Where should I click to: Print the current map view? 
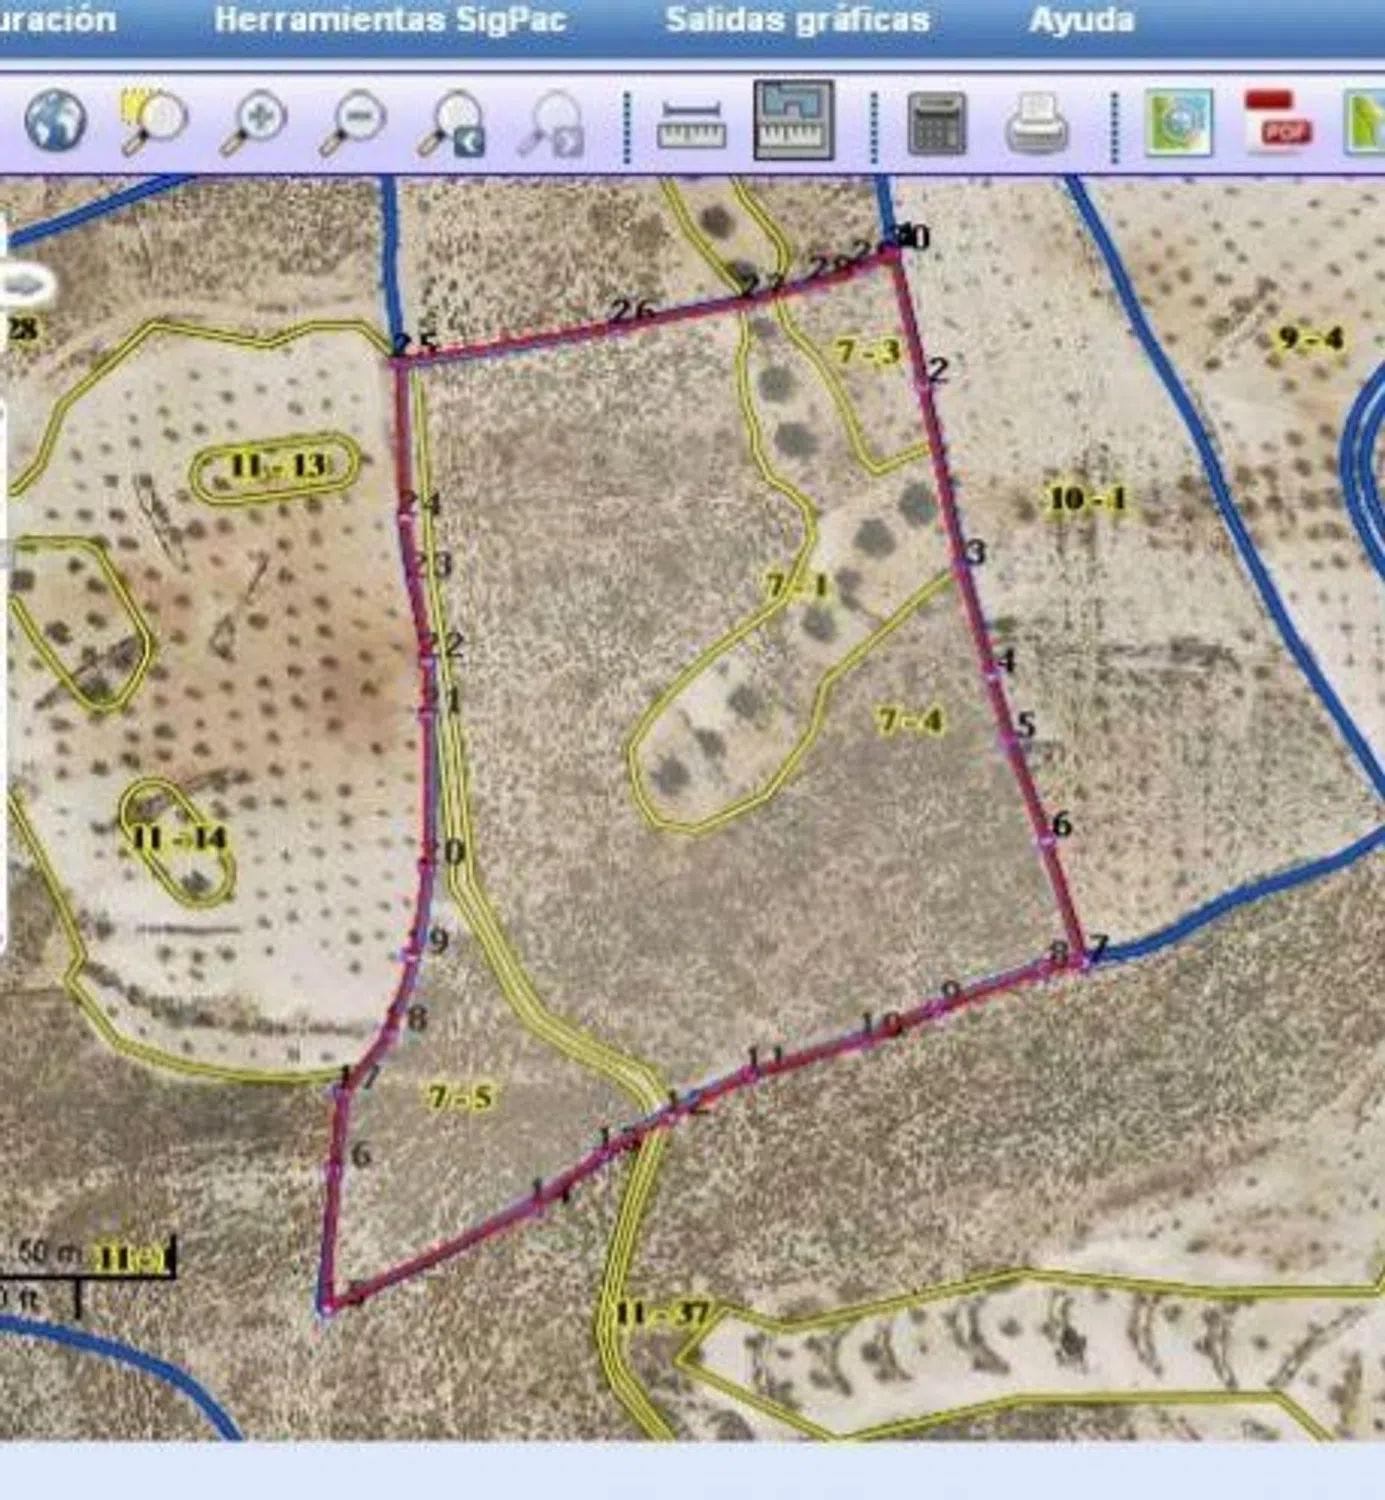pos(1036,123)
